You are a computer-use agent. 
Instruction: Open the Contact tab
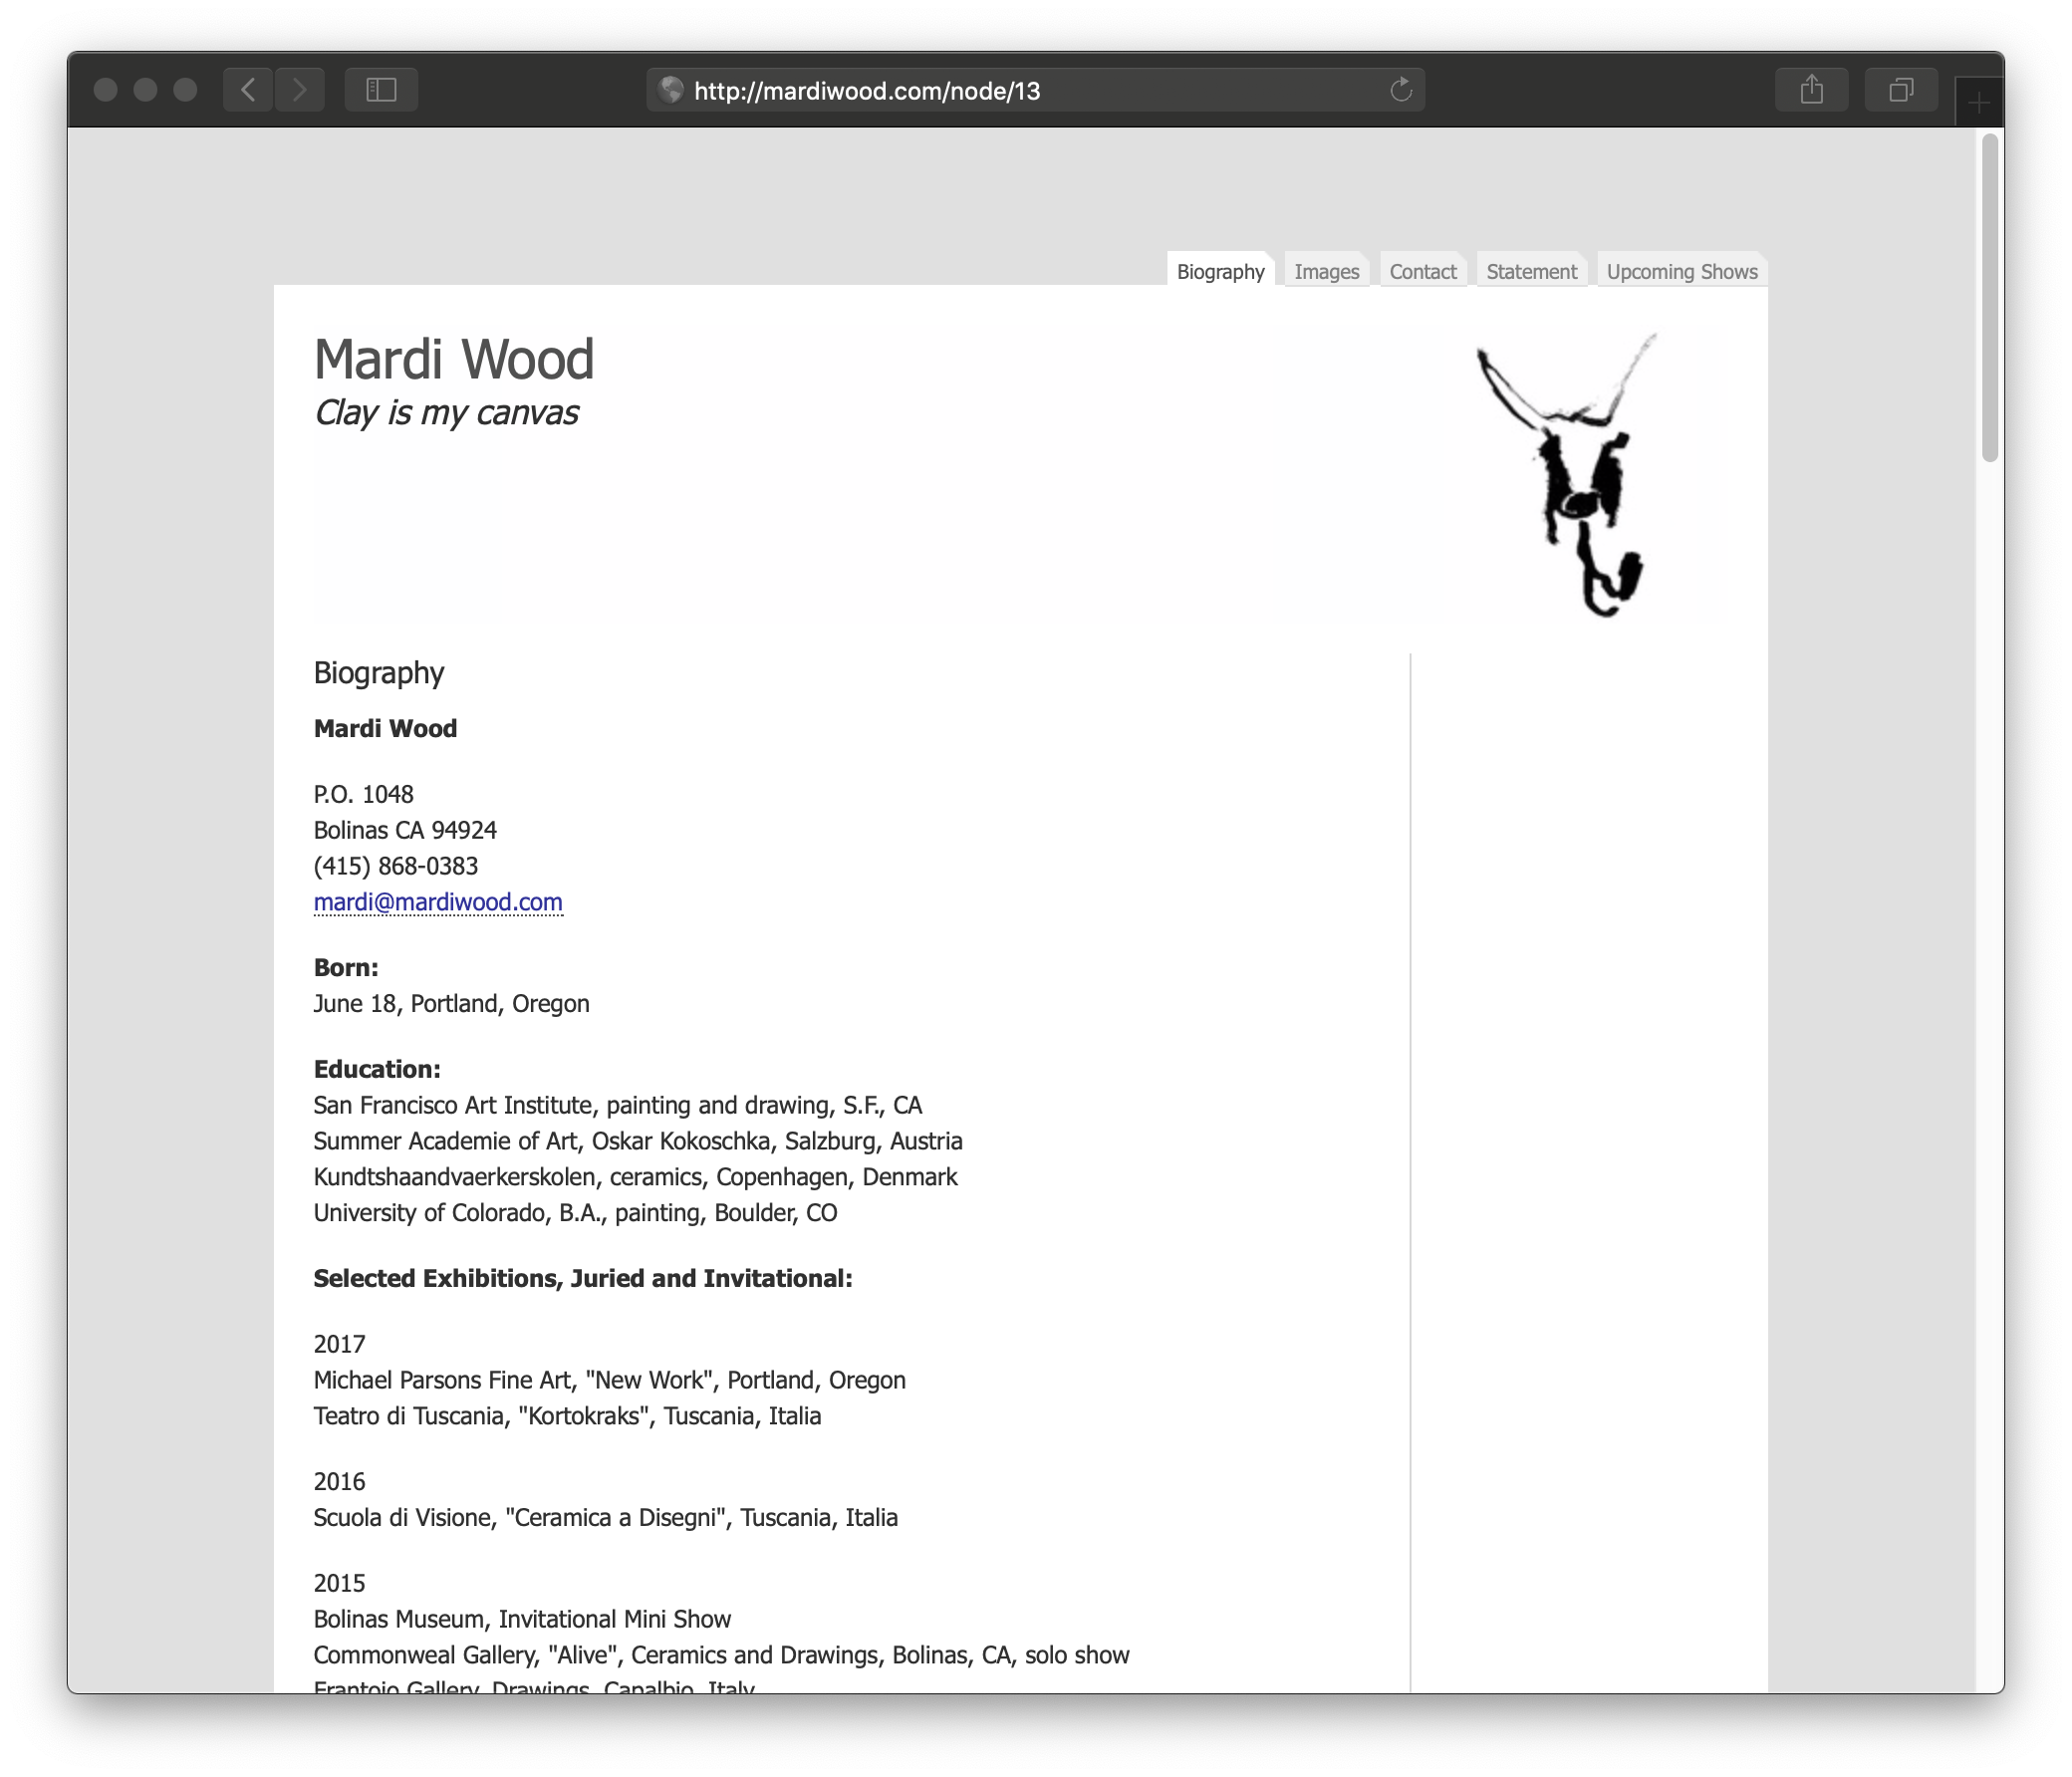pos(1422,271)
